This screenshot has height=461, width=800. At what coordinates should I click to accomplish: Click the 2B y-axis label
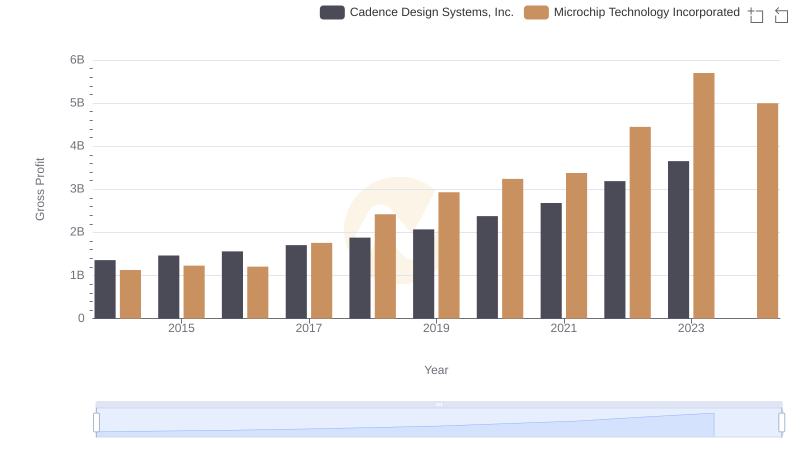tap(77, 232)
